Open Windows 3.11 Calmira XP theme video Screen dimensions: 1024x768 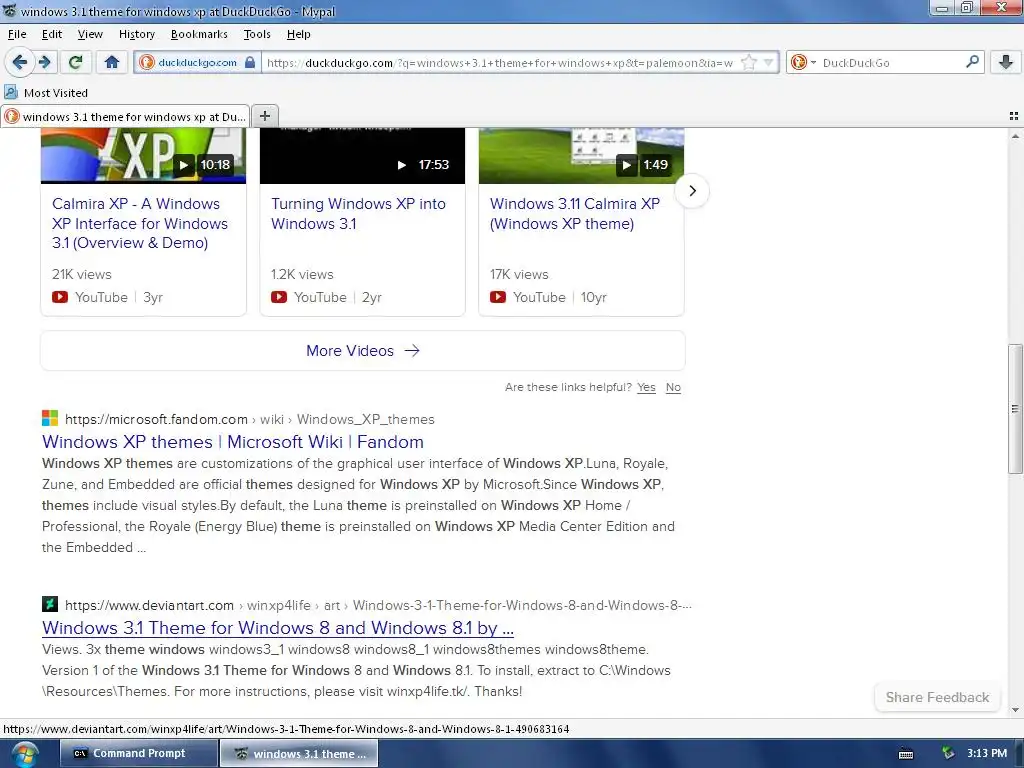click(x=575, y=214)
